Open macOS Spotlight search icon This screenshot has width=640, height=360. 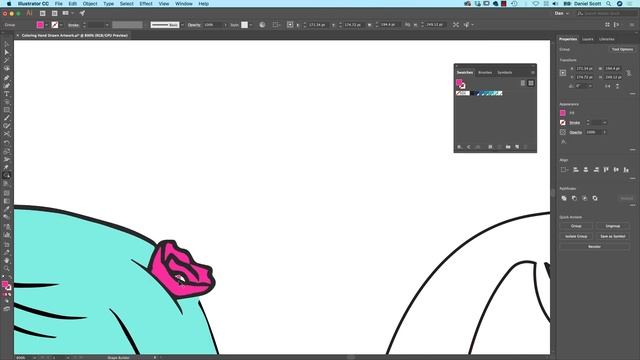(609, 4)
